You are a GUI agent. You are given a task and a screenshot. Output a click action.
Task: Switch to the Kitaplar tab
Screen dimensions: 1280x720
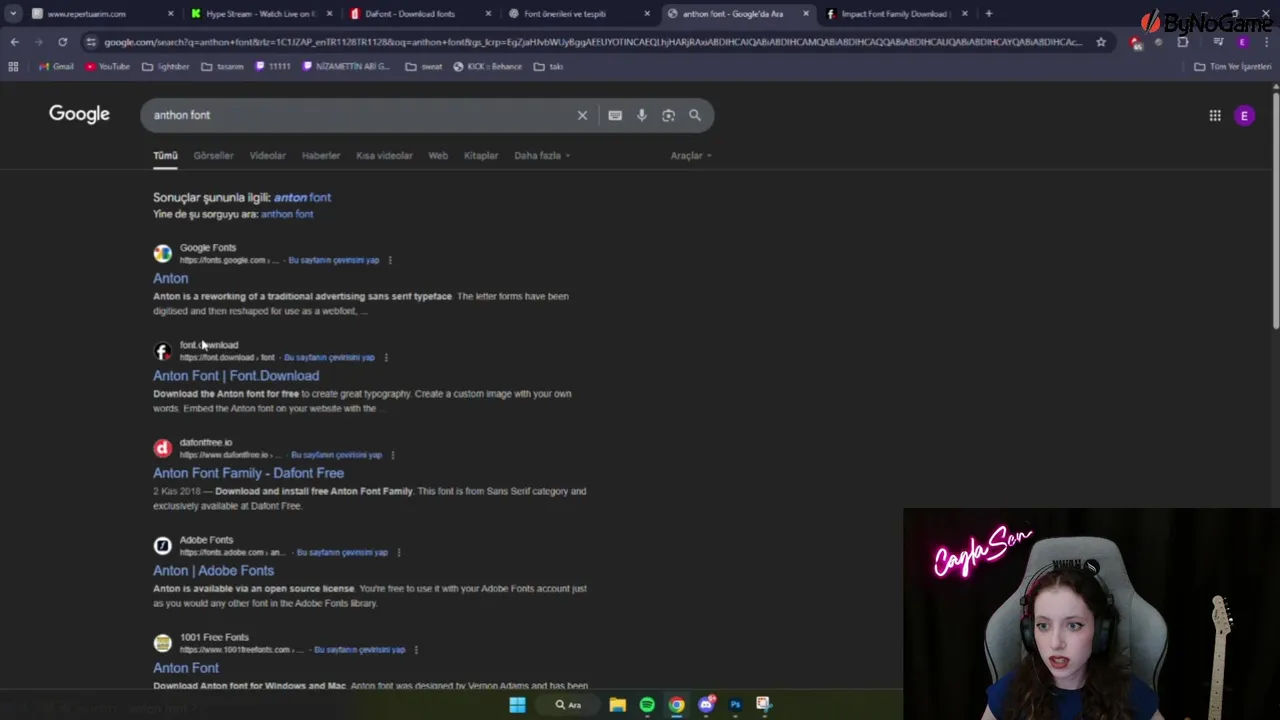(481, 156)
